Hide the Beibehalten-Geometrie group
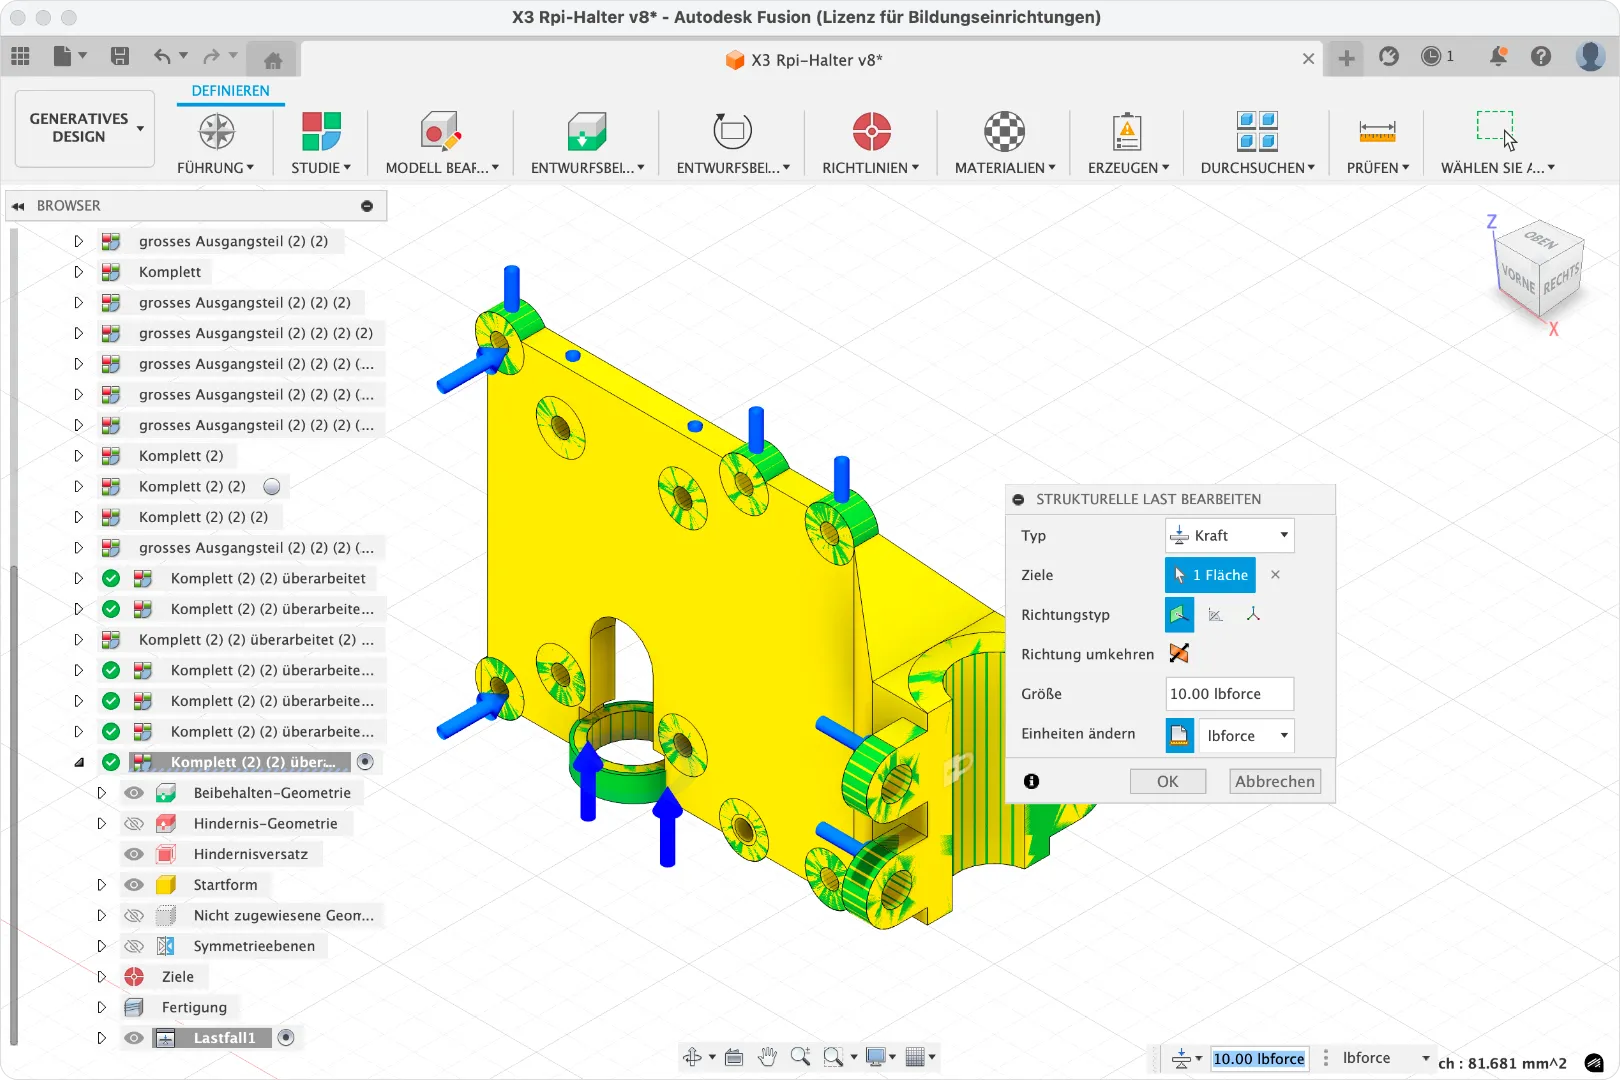 tap(133, 792)
